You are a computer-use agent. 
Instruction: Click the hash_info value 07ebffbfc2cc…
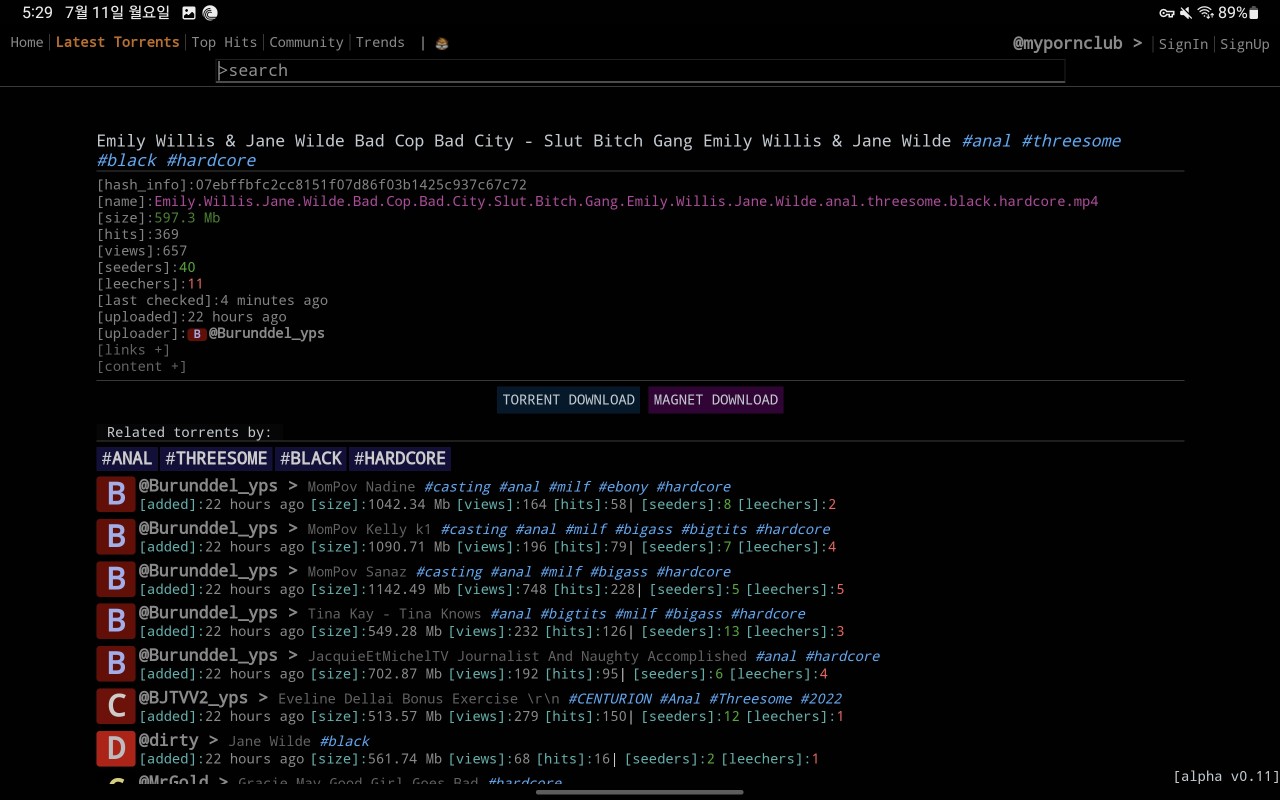361,185
